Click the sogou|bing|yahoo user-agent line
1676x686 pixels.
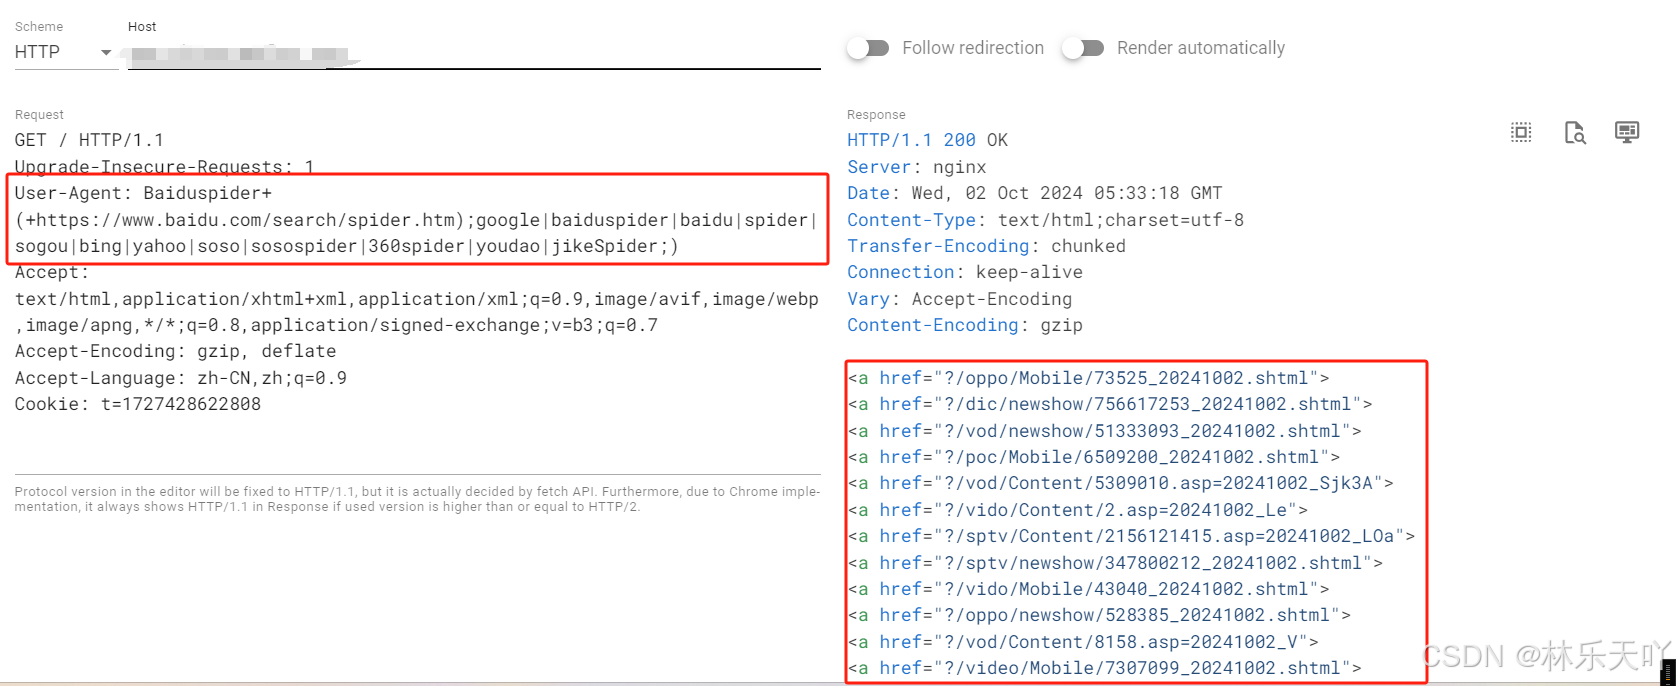click(347, 246)
